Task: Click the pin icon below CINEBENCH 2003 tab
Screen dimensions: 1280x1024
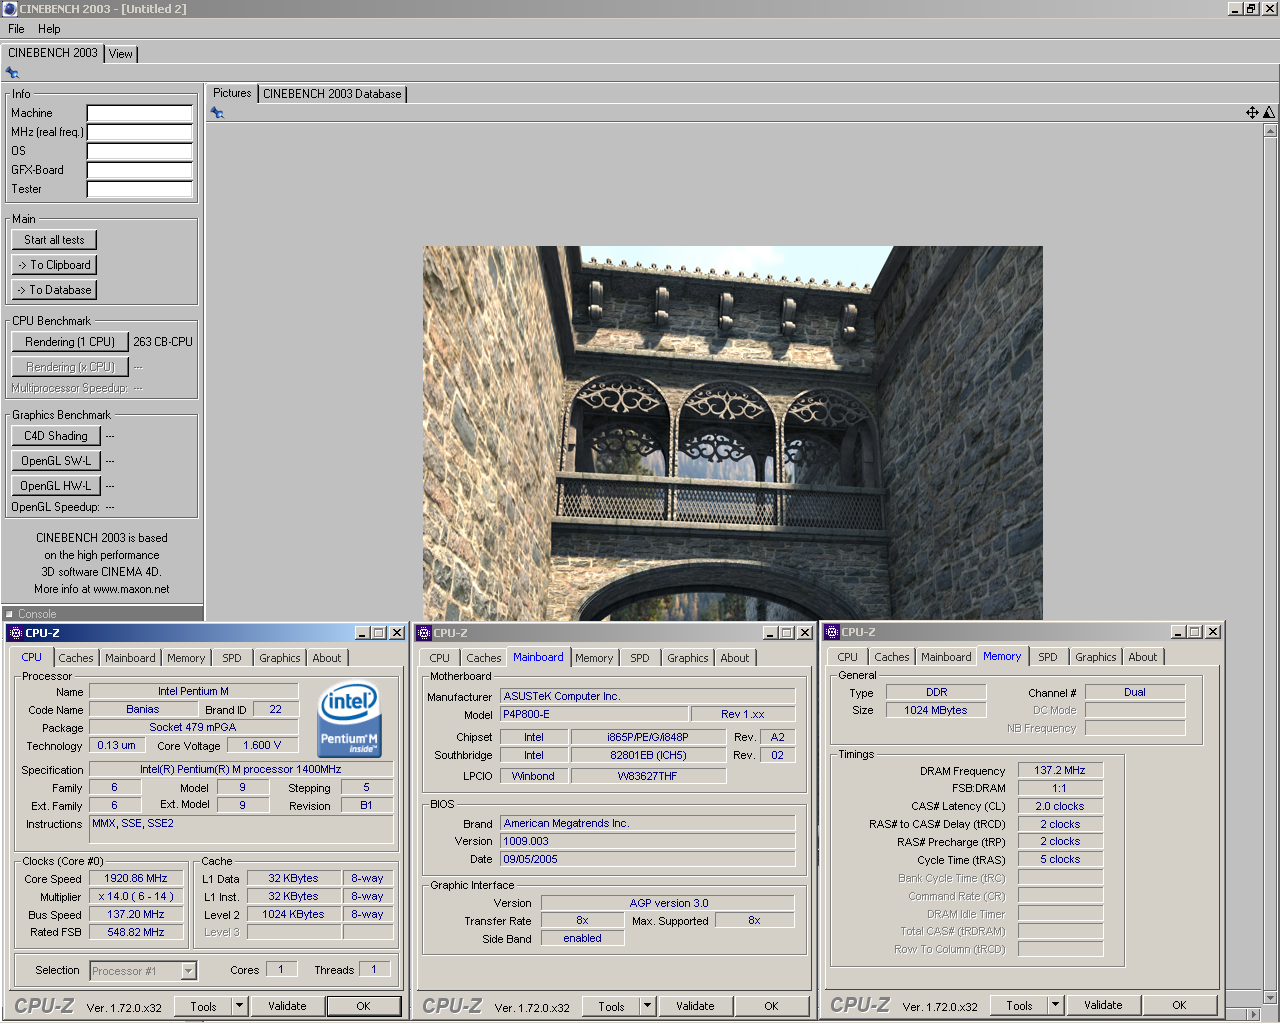Action: [x=12, y=73]
